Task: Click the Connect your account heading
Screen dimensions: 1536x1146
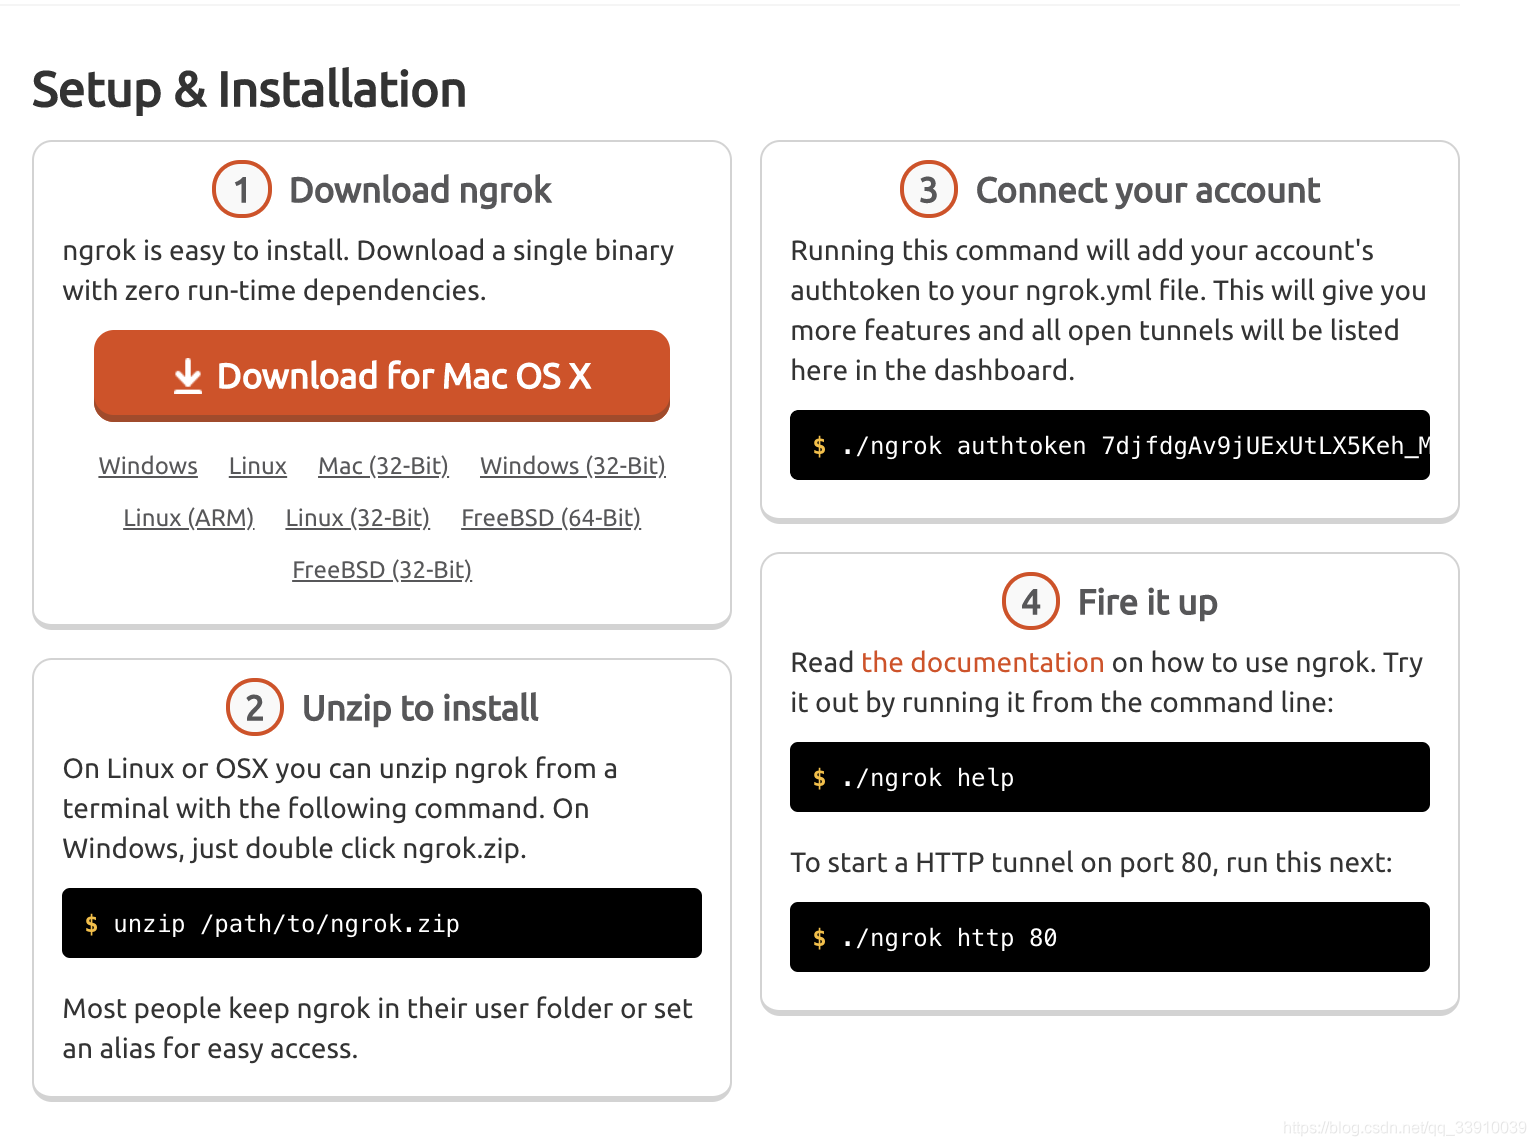Action: click(1148, 190)
